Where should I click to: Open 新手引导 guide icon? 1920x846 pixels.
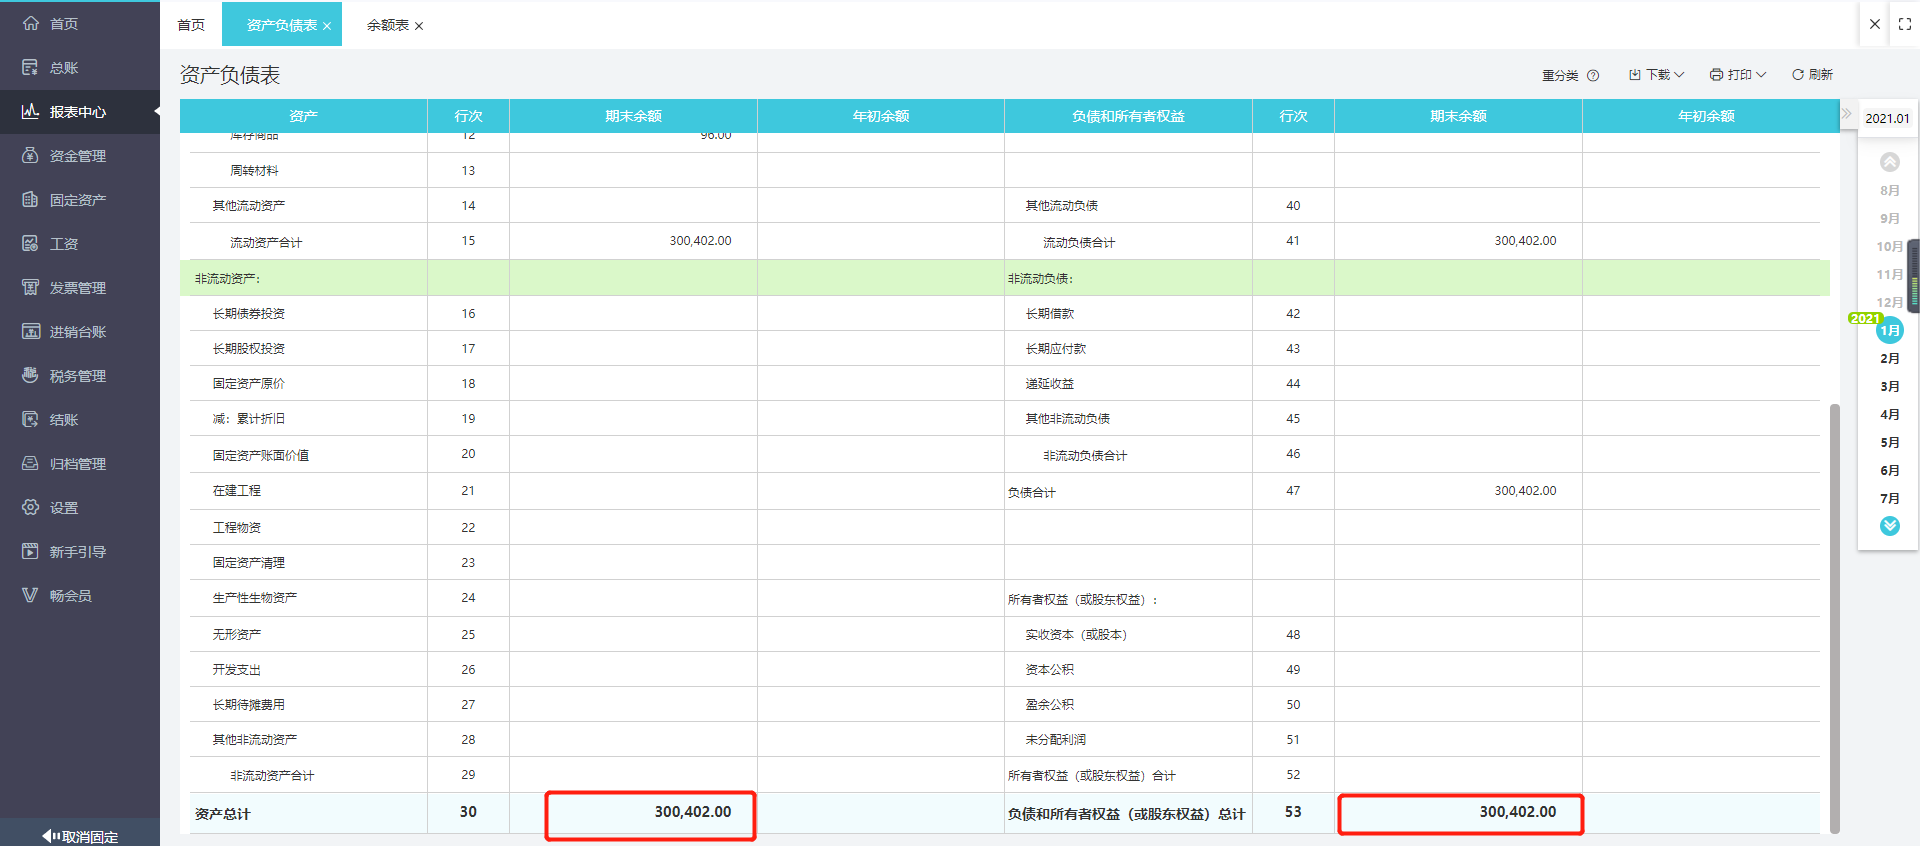pyautogui.click(x=30, y=552)
